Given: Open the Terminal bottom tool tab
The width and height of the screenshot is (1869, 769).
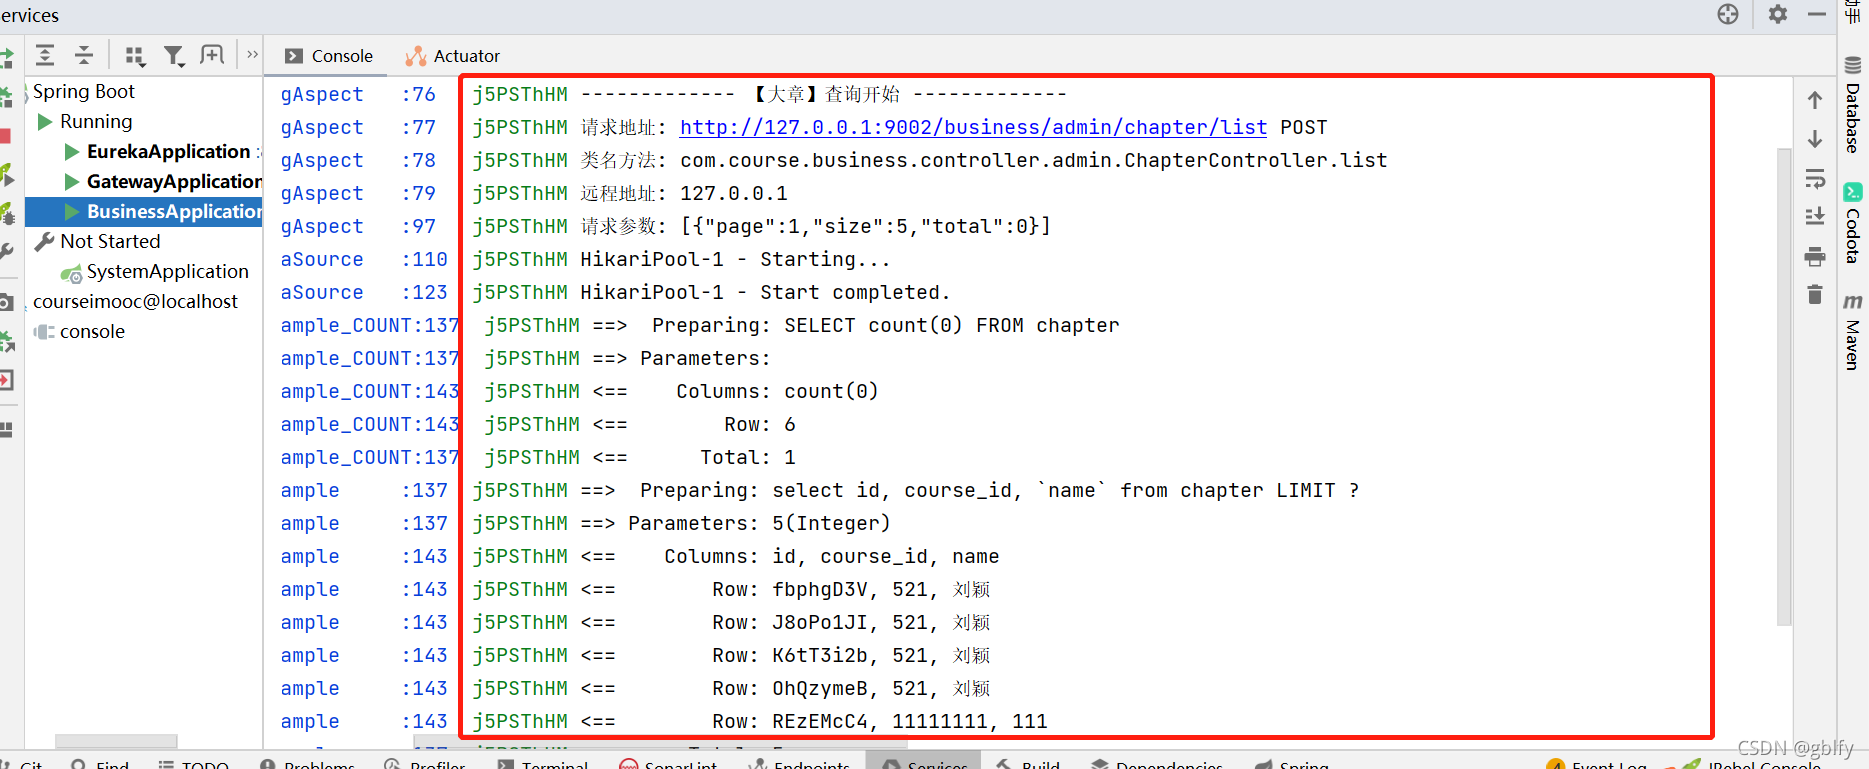Looking at the screenshot, I should coord(543,764).
